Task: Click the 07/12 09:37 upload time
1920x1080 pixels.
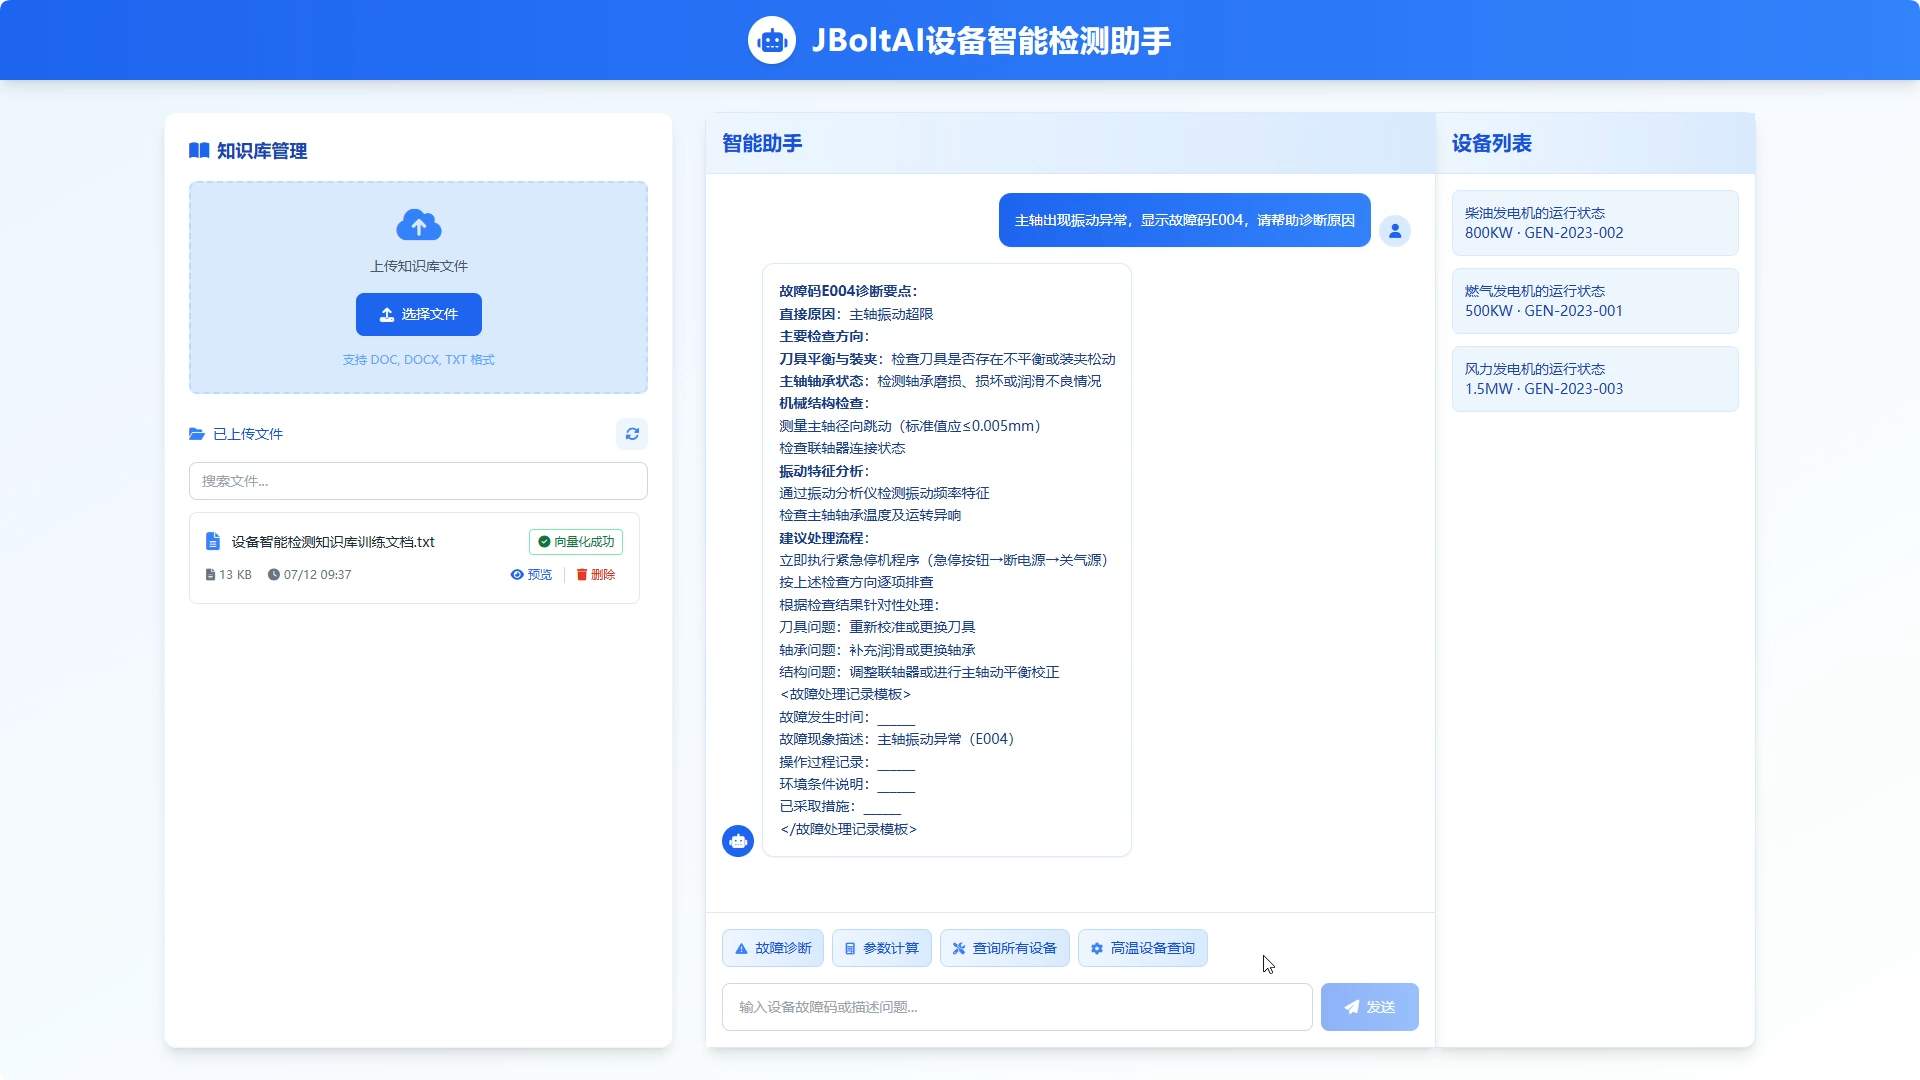Action: (x=309, y=575)
